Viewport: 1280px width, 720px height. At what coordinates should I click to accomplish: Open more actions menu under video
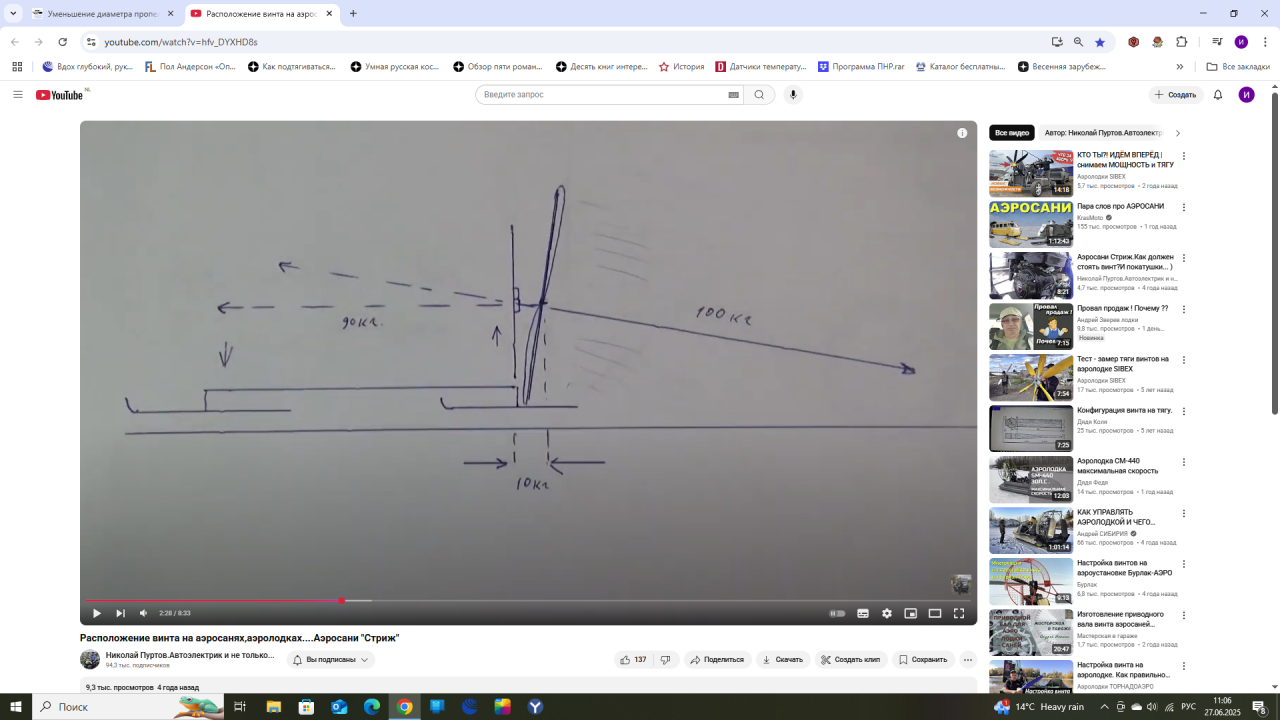click(x=967, y=660)
